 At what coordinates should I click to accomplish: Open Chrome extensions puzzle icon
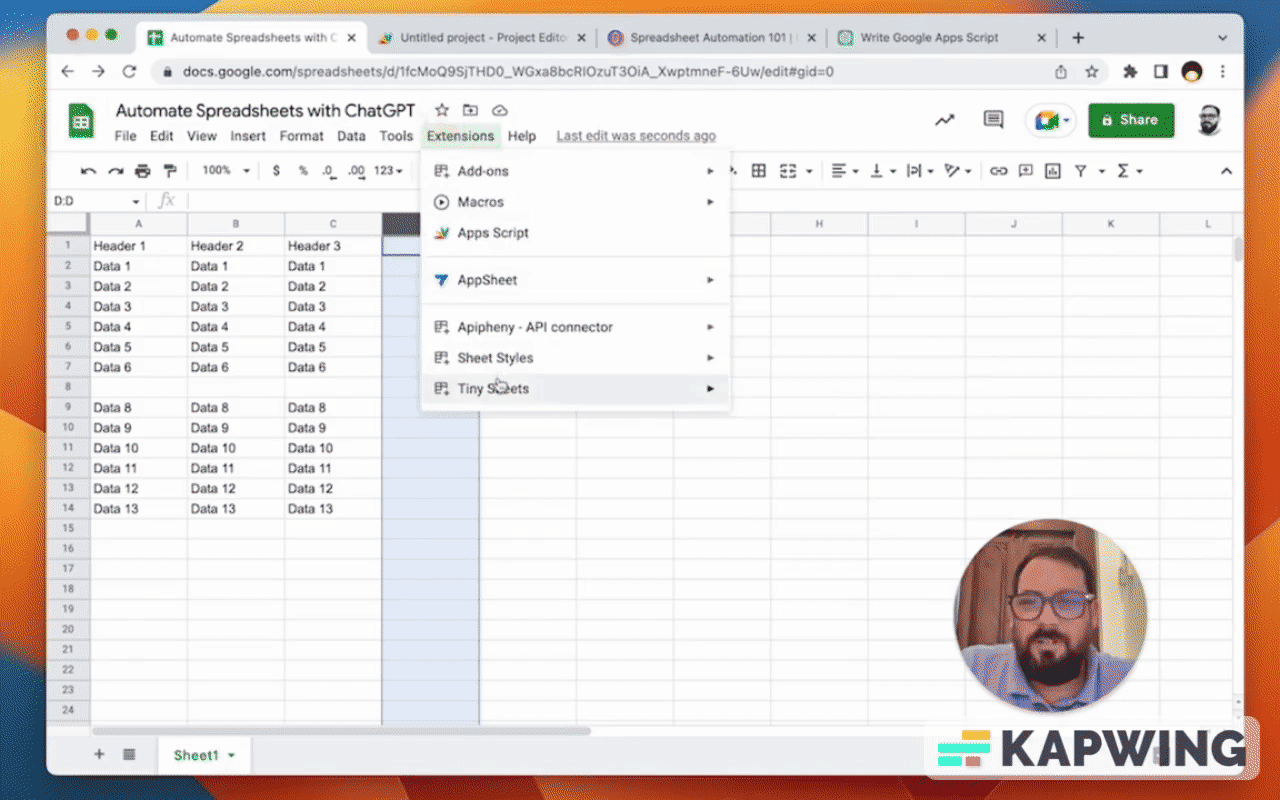point(1131,72)
